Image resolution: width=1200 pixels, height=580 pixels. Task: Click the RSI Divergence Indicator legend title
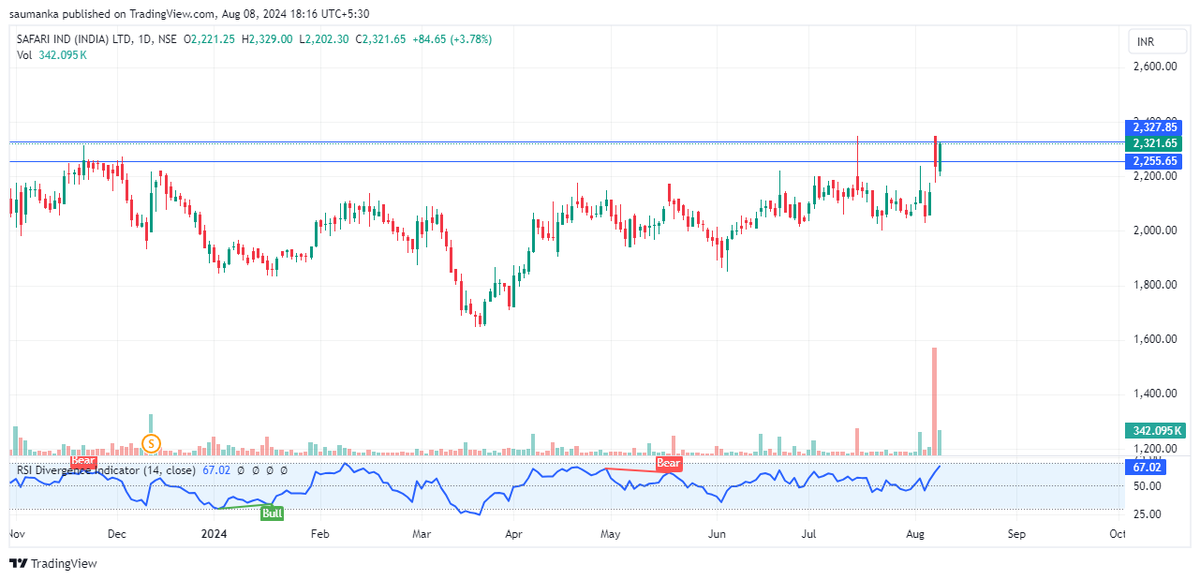point(106,469)
